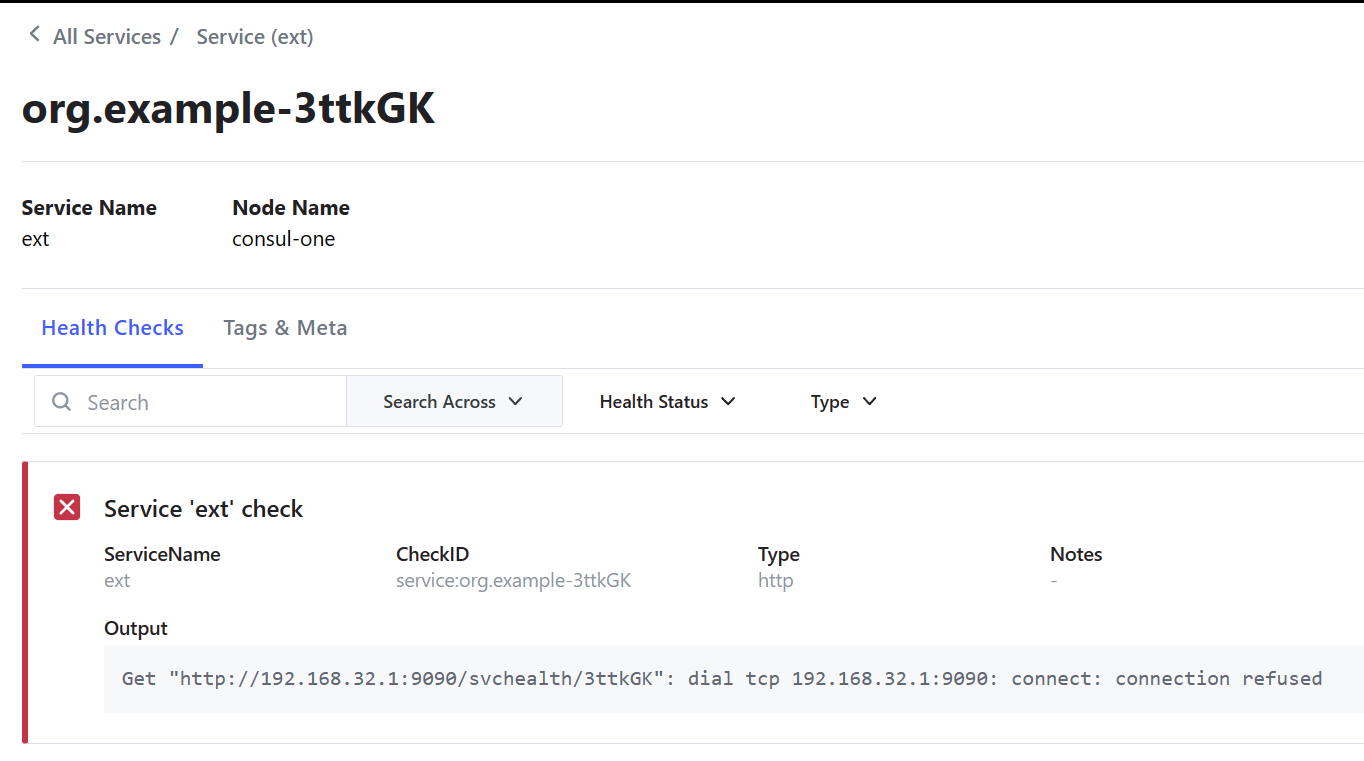The height and width of the screenshot is (761, 1364).
Task: Switch to the Tags & Meta tab
Action: point(285,328)
